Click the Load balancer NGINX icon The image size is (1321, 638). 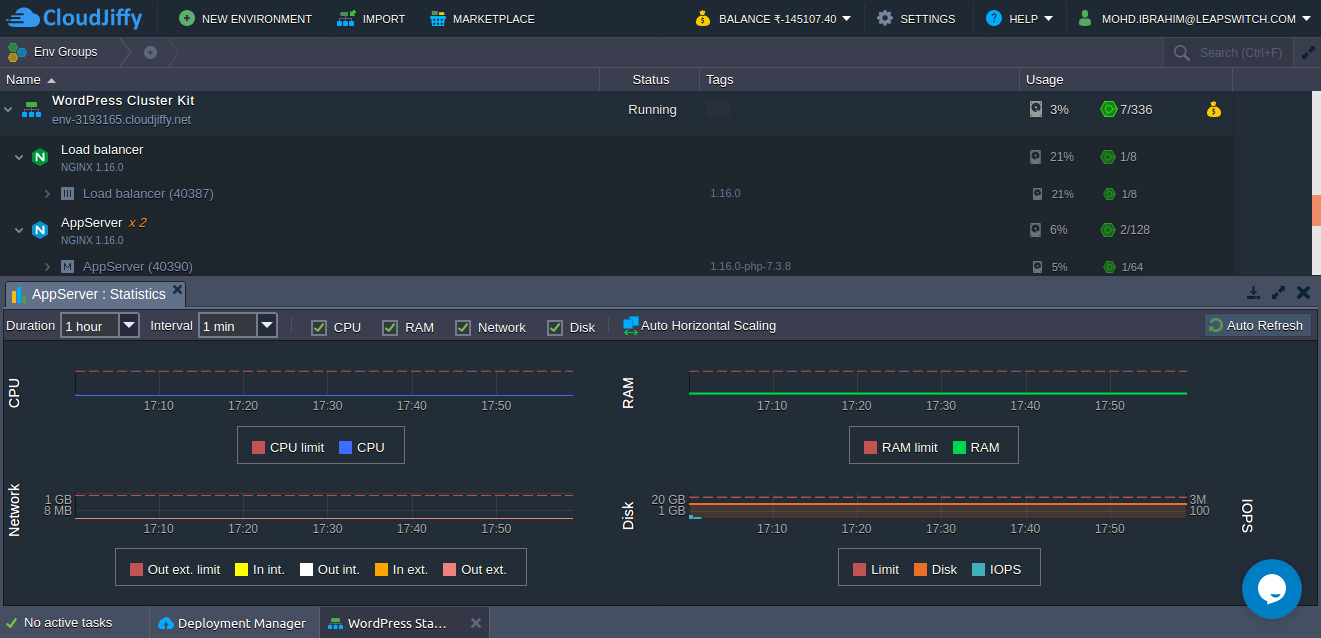click(x=40, y=157)
